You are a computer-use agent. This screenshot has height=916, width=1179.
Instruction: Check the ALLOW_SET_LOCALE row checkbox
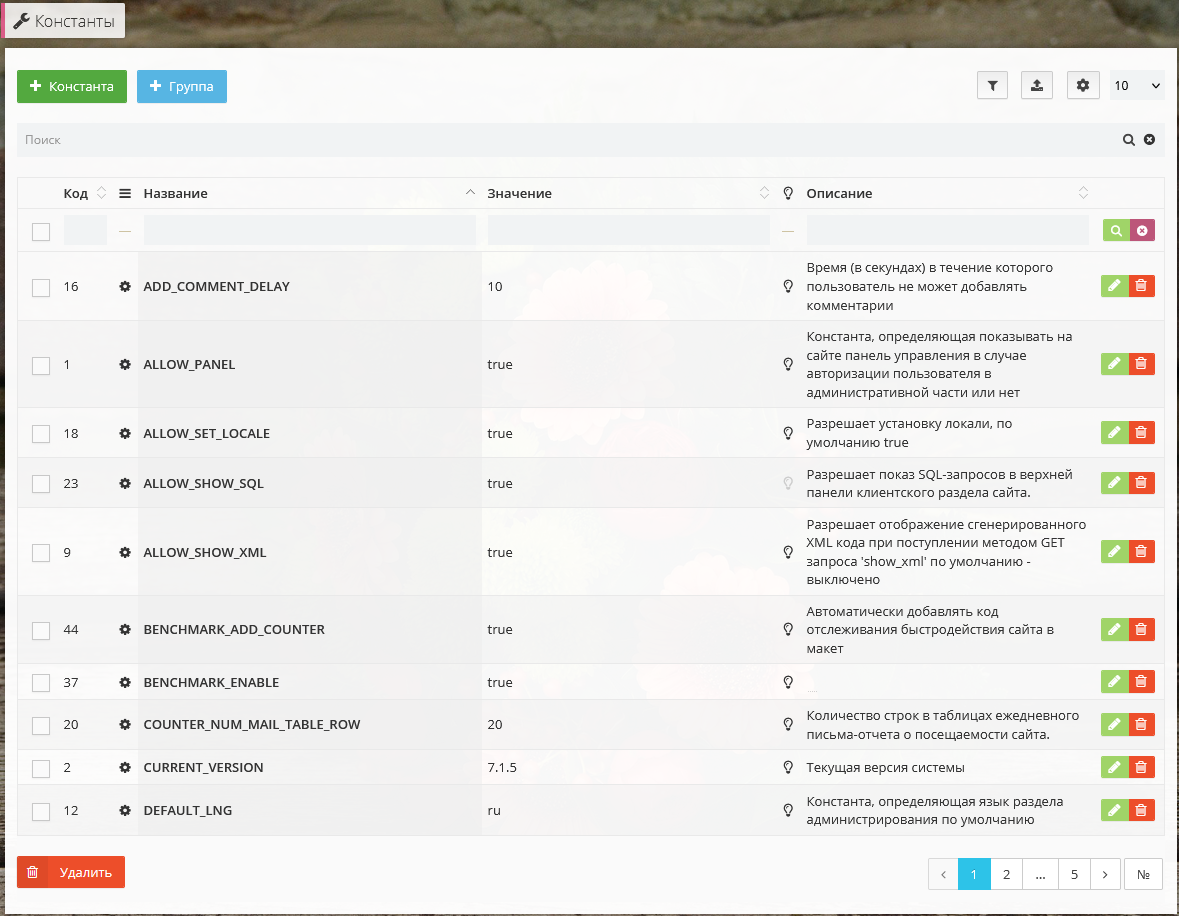click(x=41, y=434)
